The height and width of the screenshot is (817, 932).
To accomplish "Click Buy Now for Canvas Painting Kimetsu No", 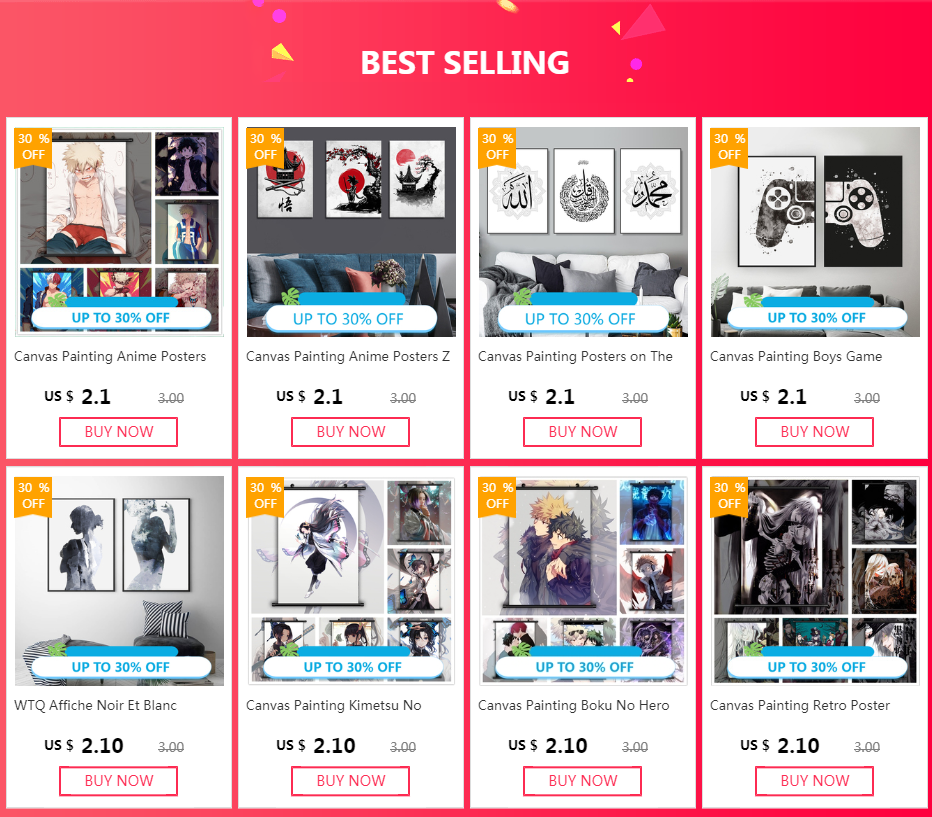I will click(x=350, y=781).
